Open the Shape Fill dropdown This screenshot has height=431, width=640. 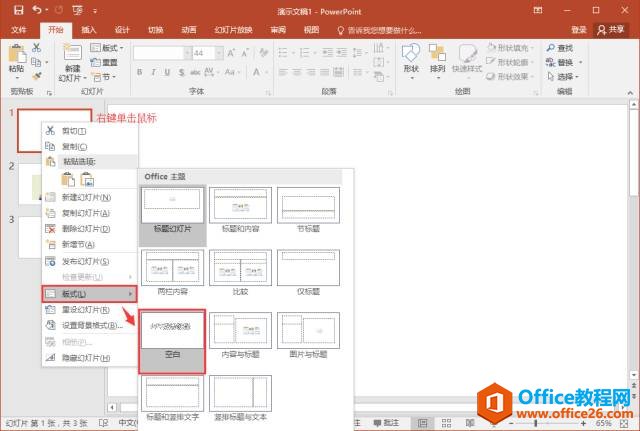tap(511, 48)
